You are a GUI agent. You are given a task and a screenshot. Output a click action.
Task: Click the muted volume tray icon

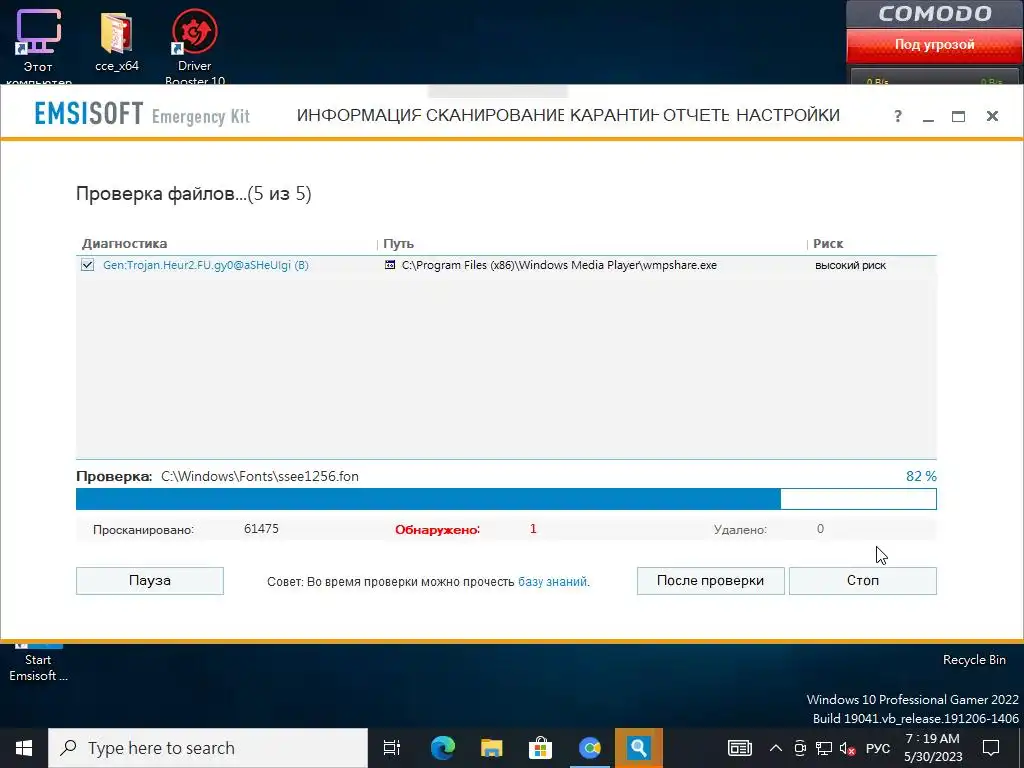coord(848,748)
